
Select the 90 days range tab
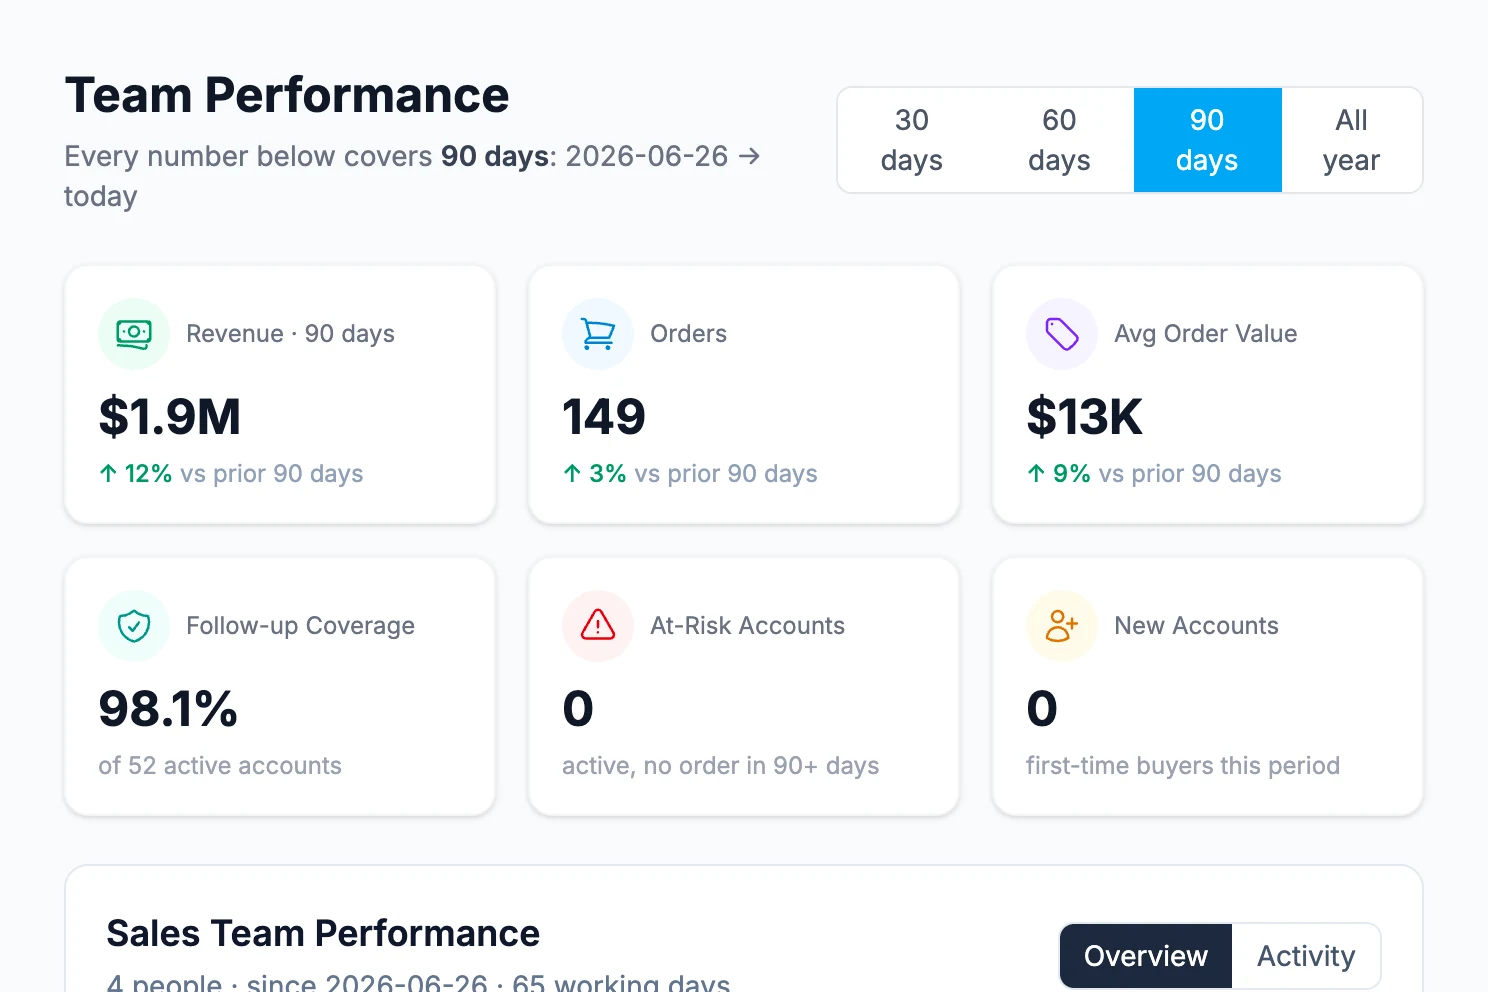tap(1208, 140)
